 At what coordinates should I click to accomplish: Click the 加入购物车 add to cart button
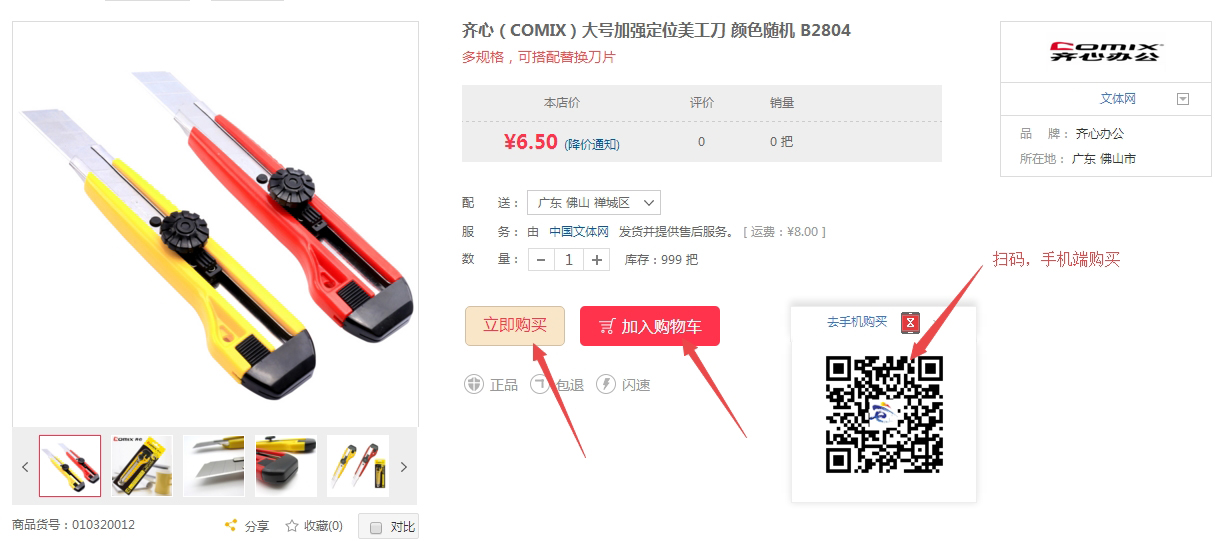(650, 326)
